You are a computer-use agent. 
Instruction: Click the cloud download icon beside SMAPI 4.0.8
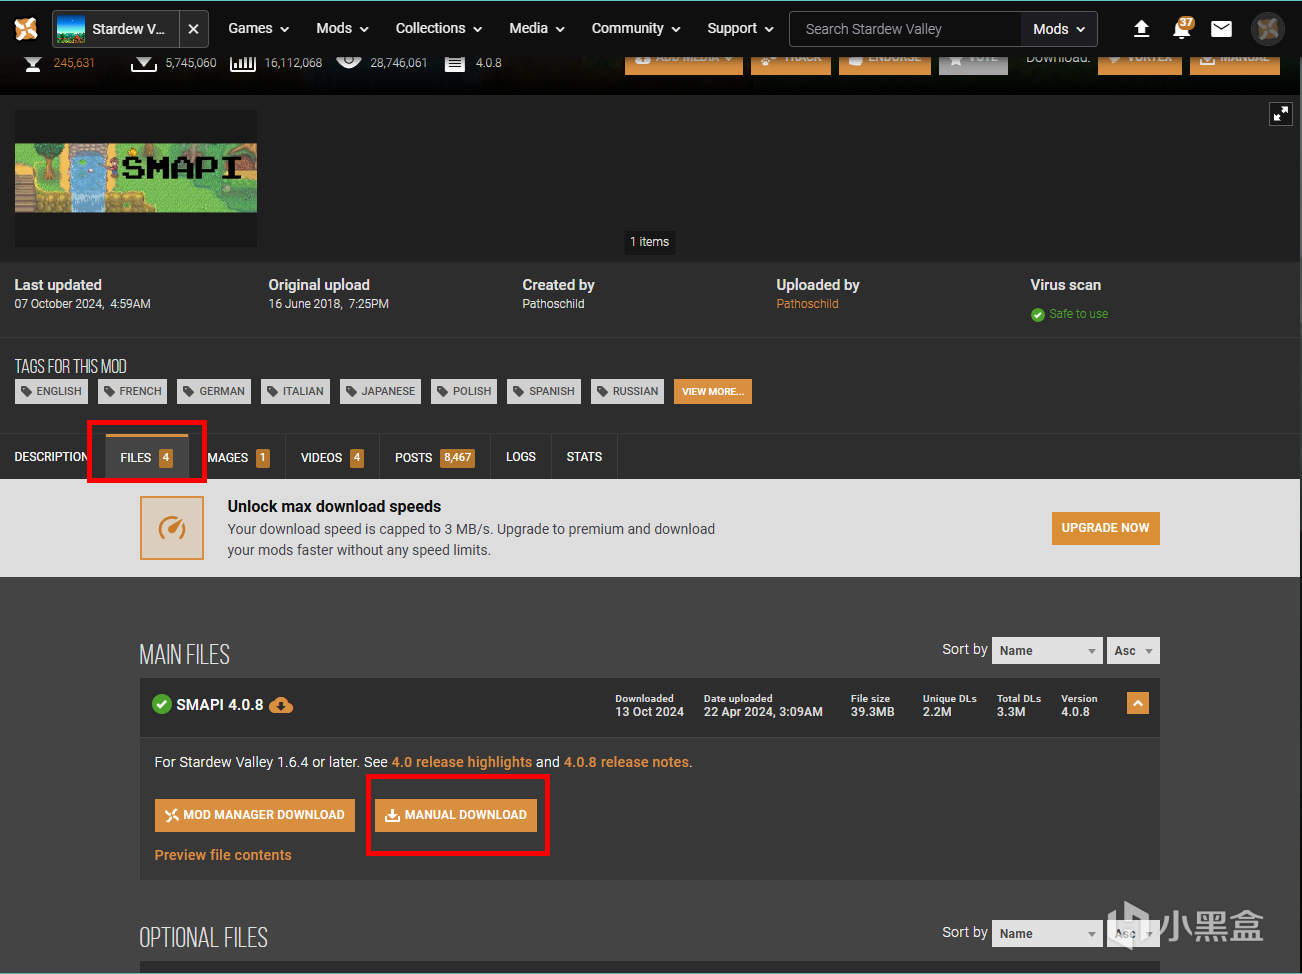(x=282, y=705)
